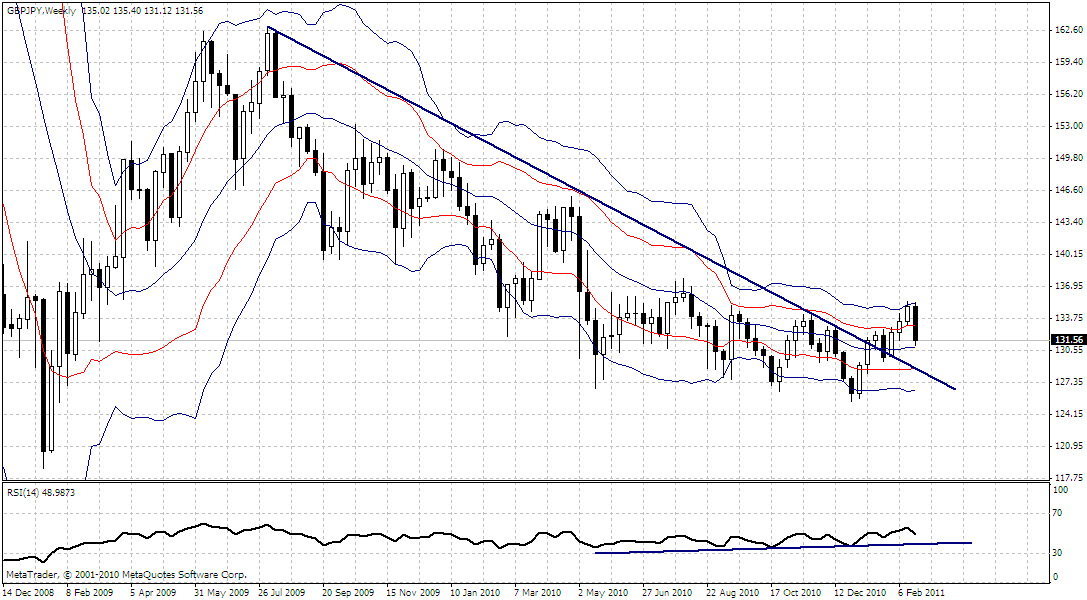Click the 20 Sep 2009 date label
Image resolution: width=1087 pixels, height=600 pixels.
(x=349, y=592)
